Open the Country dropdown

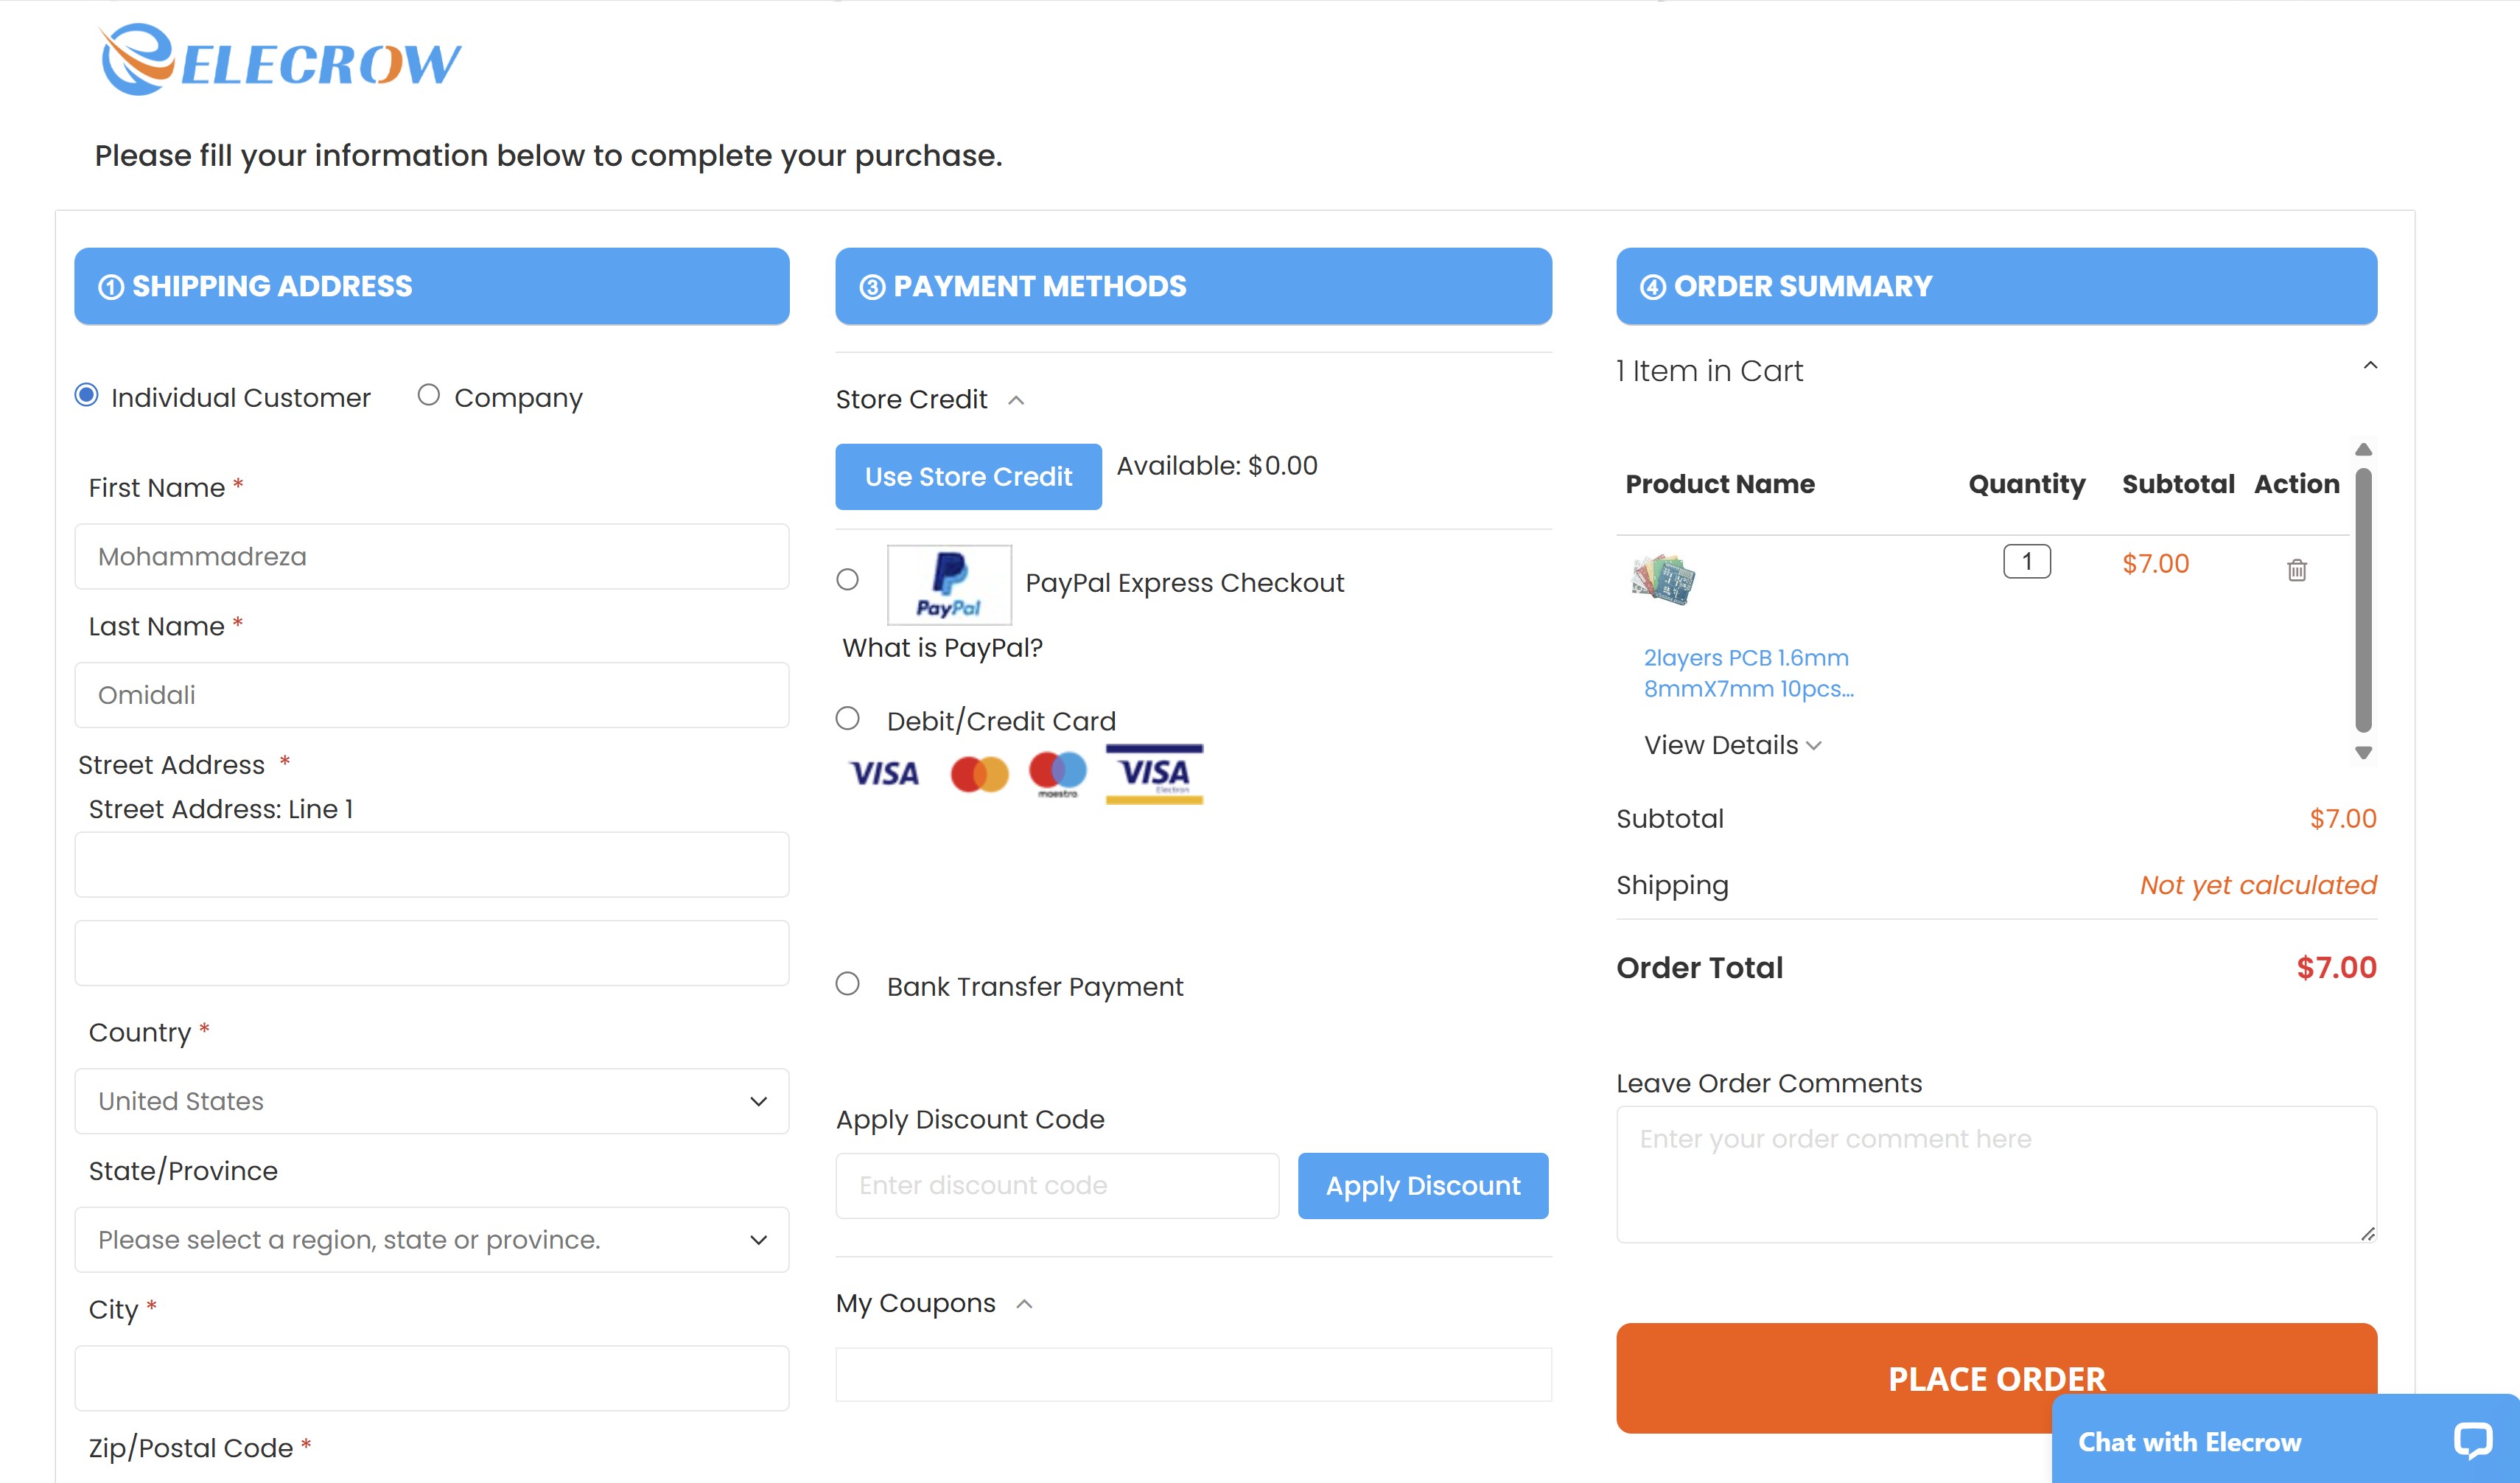(x=432, y=1101)
